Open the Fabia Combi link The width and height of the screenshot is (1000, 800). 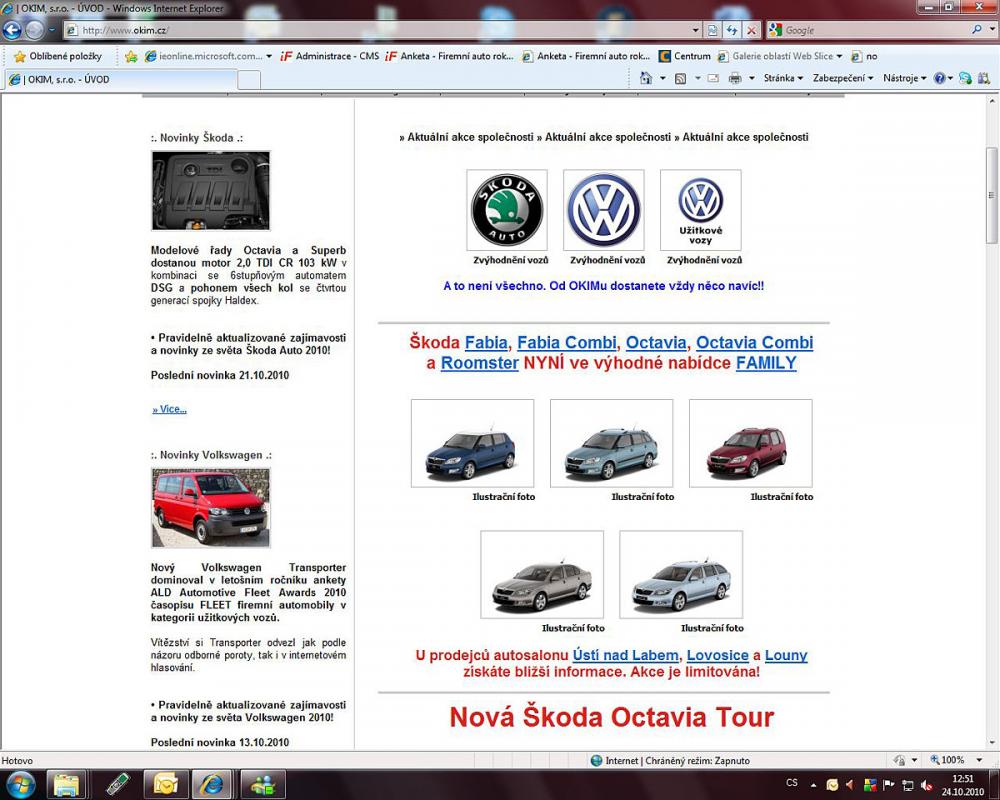[x=566, y=343]
